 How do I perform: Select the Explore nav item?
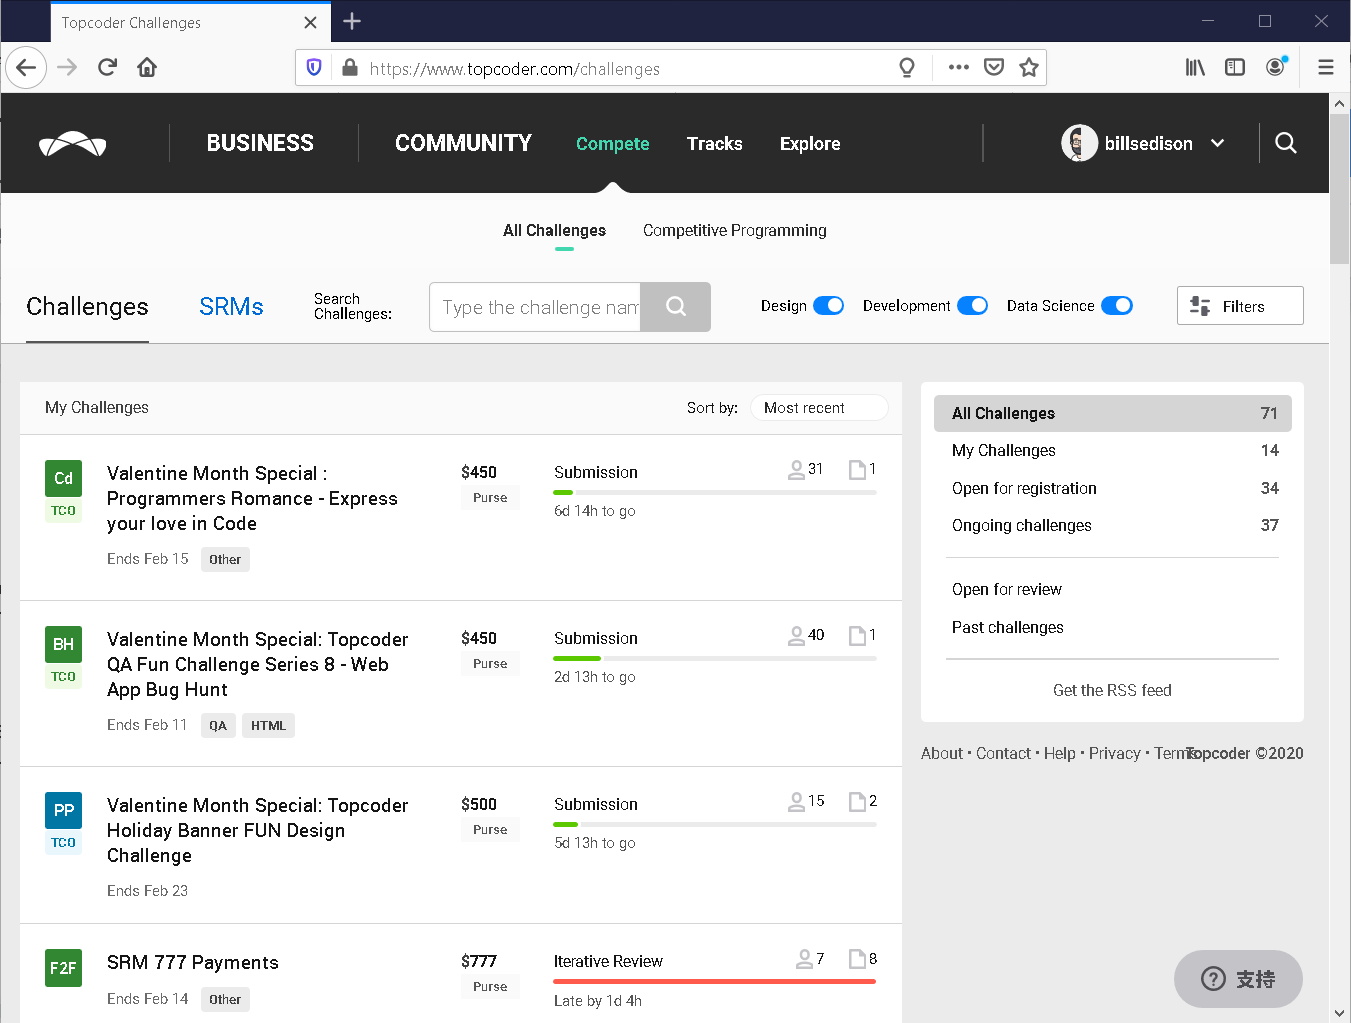tap(810, 144)
